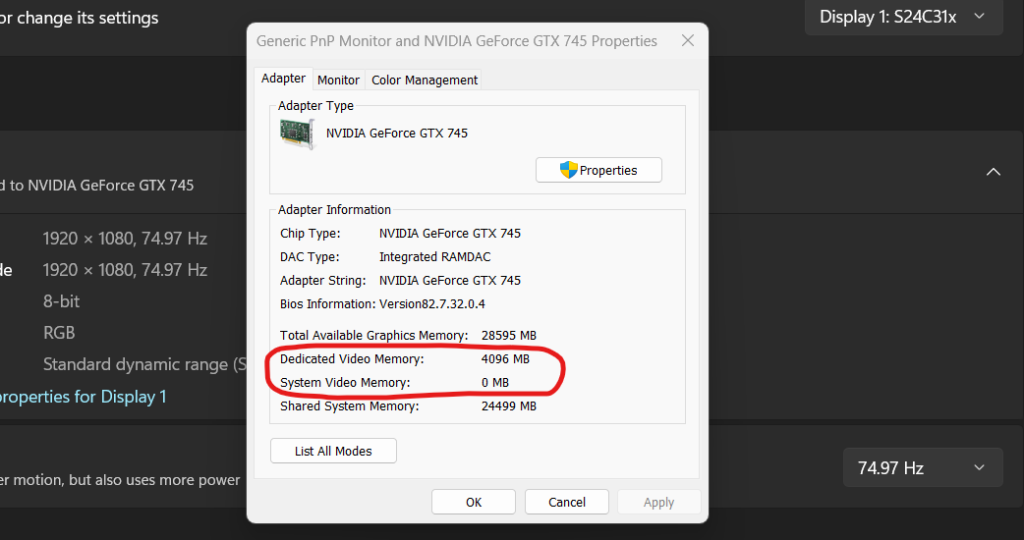Click the shield icon on Properties button
Viewport: 1024px width, 540px height.
click(569, 170)
